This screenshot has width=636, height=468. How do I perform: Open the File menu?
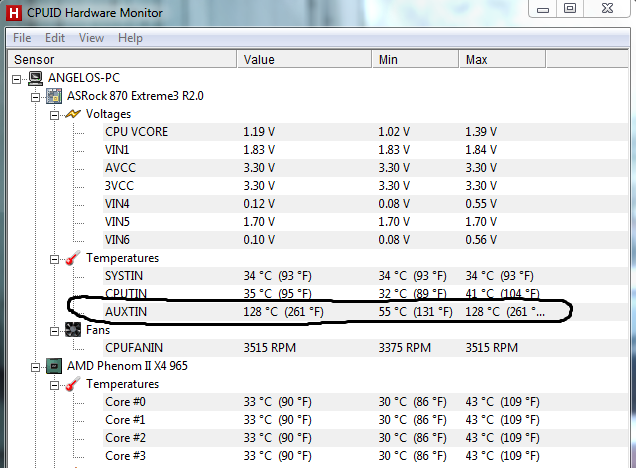pos(22,38)
